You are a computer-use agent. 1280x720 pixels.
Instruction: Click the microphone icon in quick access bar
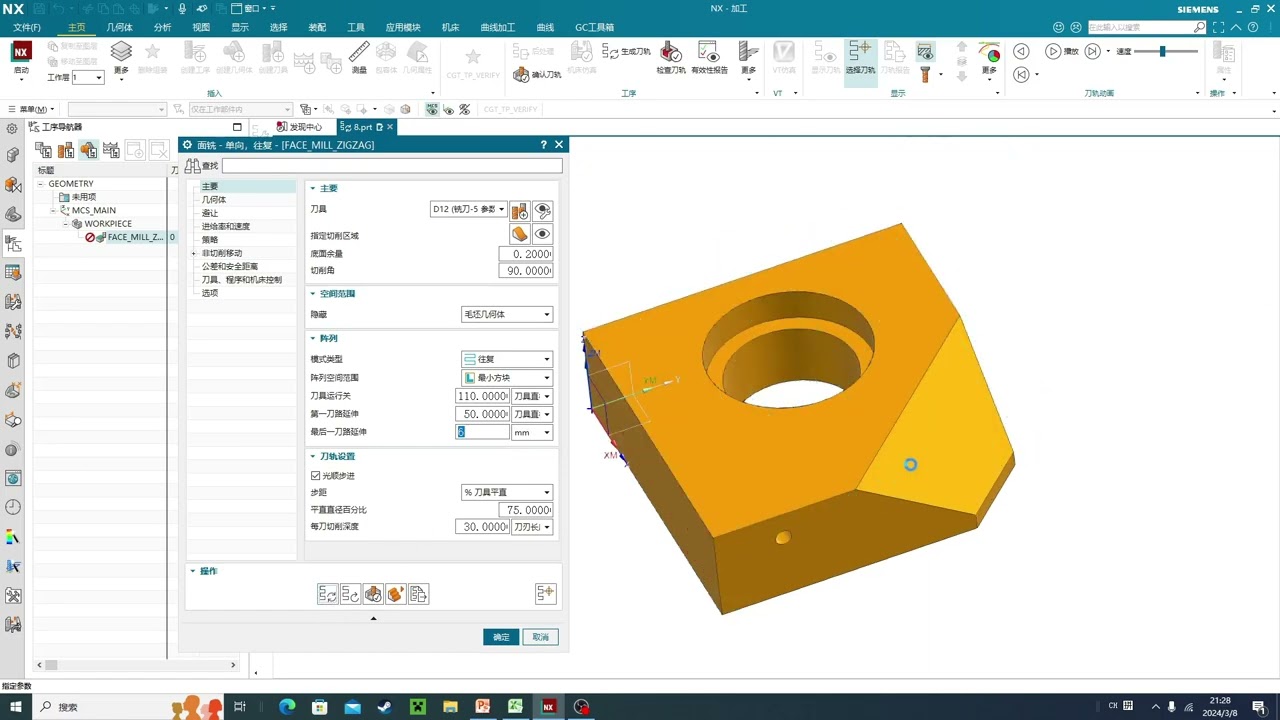tap(181, 8)
